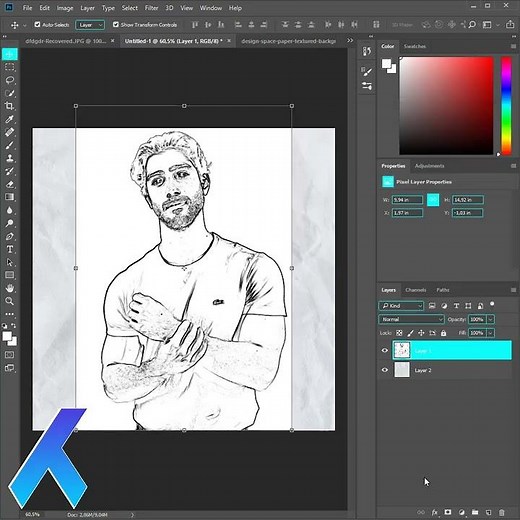Toggle Show Transform Controls checkbox
This screenshot has height=520, width=520.
[x=116, y=24]
